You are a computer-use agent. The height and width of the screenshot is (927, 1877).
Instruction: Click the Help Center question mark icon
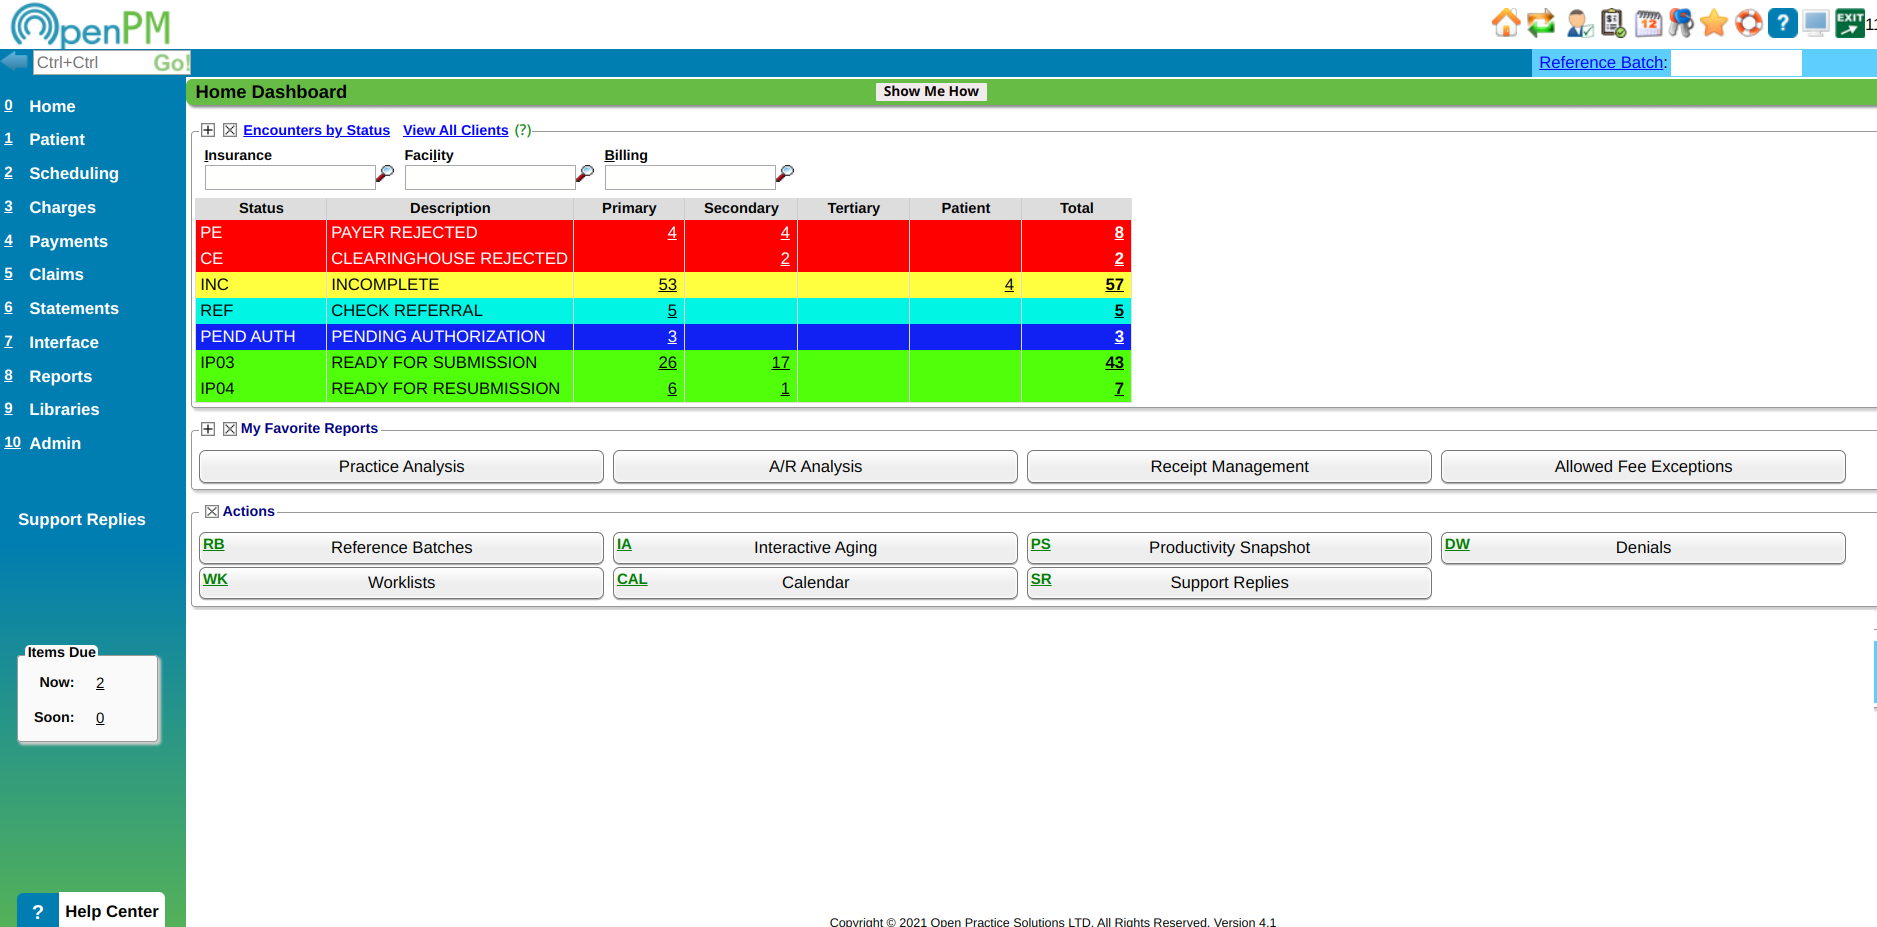click(38, 911)
